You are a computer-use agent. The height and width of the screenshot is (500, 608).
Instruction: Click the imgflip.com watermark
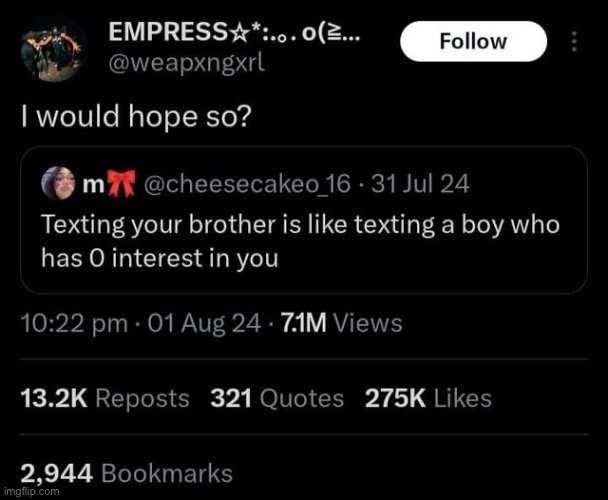coord(31,491)
